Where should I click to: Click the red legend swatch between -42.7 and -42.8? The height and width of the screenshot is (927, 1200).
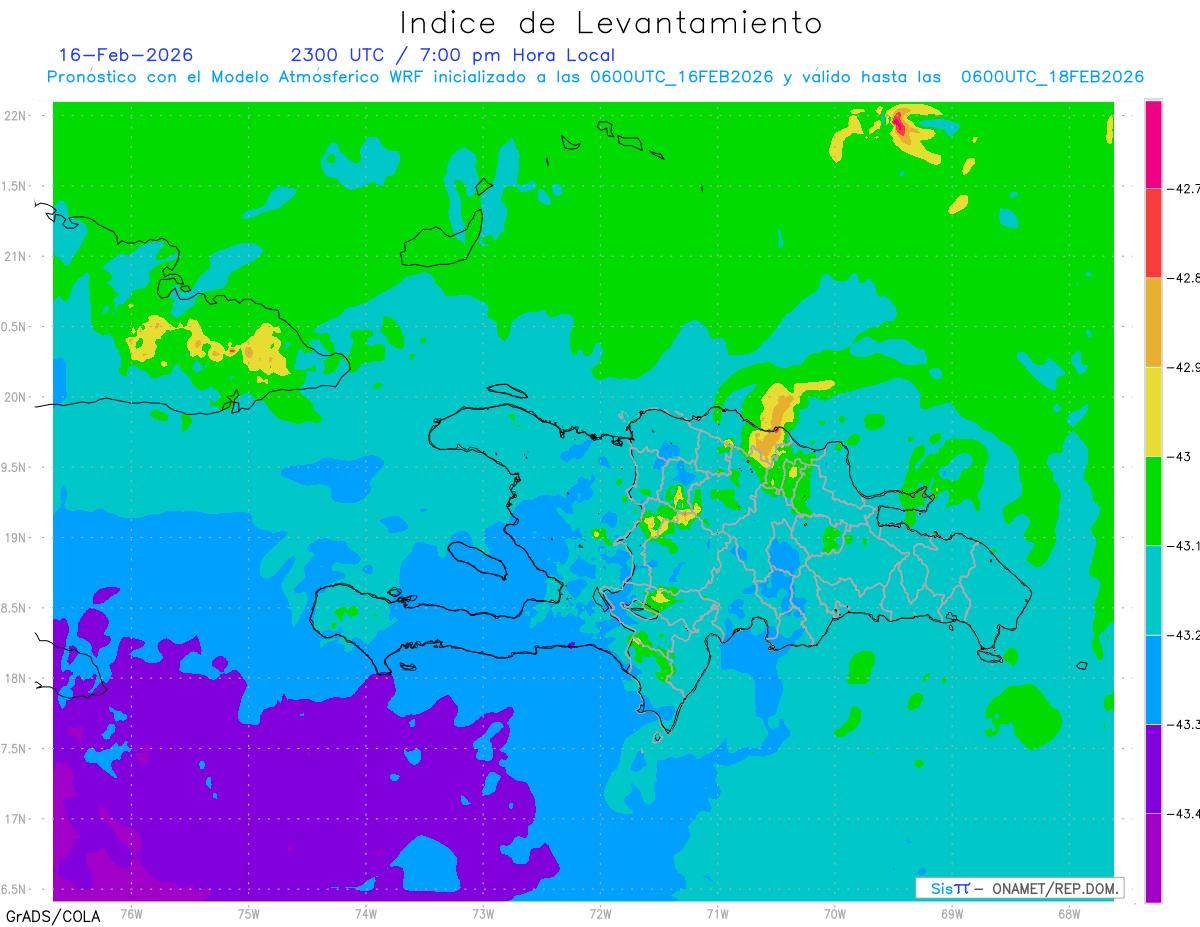pyautogui.click(x=1153, y=232)
